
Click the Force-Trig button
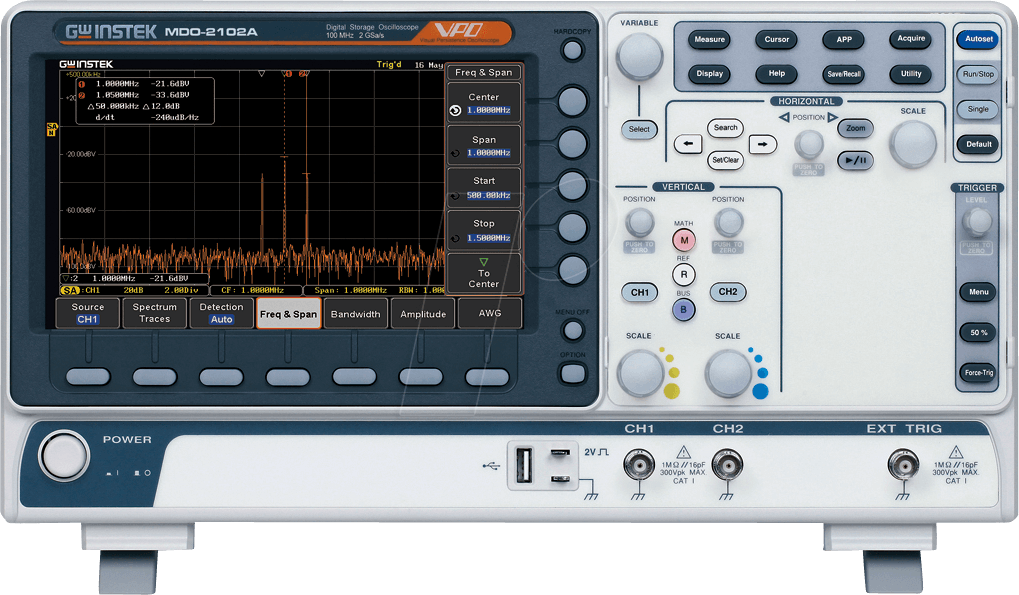pyautogui.click(x=978, y=373)
